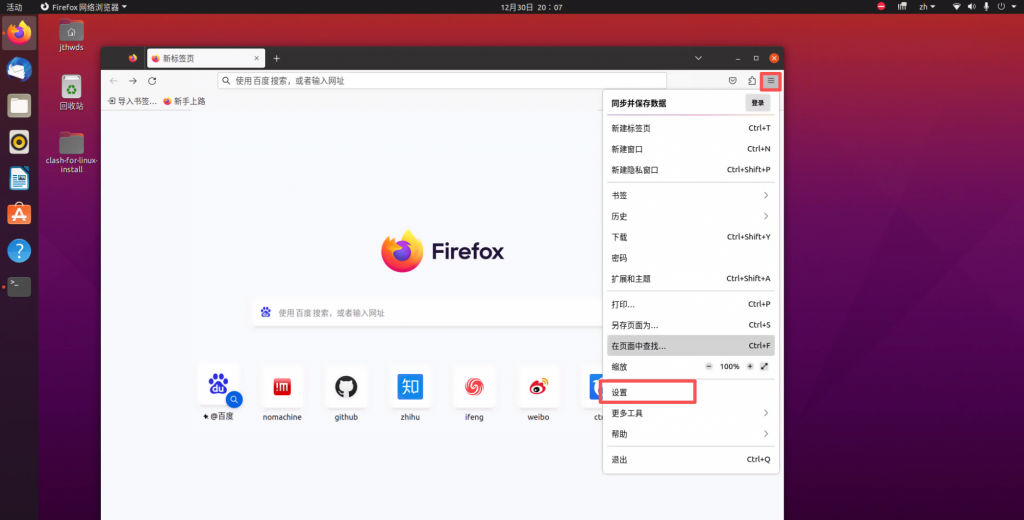
Task: Open the zhihu shortcut tile
Action: coord(410,386)
